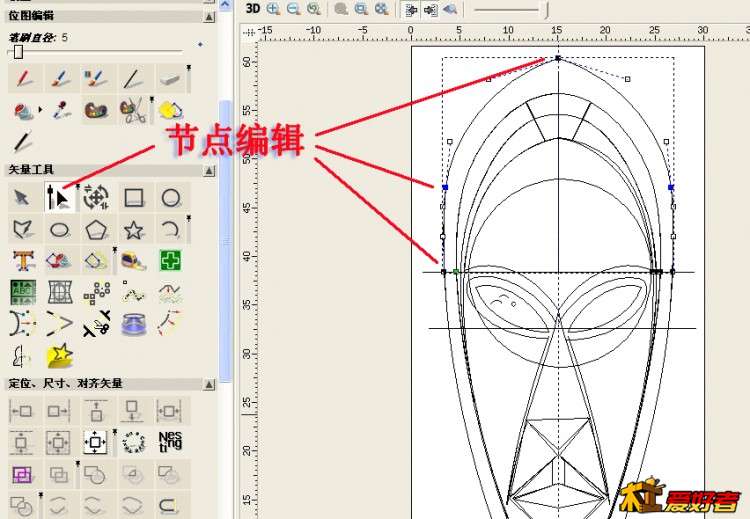The height and width of the screenshot is (519, 750).
Task: Choose the selective color paint brush
Action: click(x=97, y=78)
